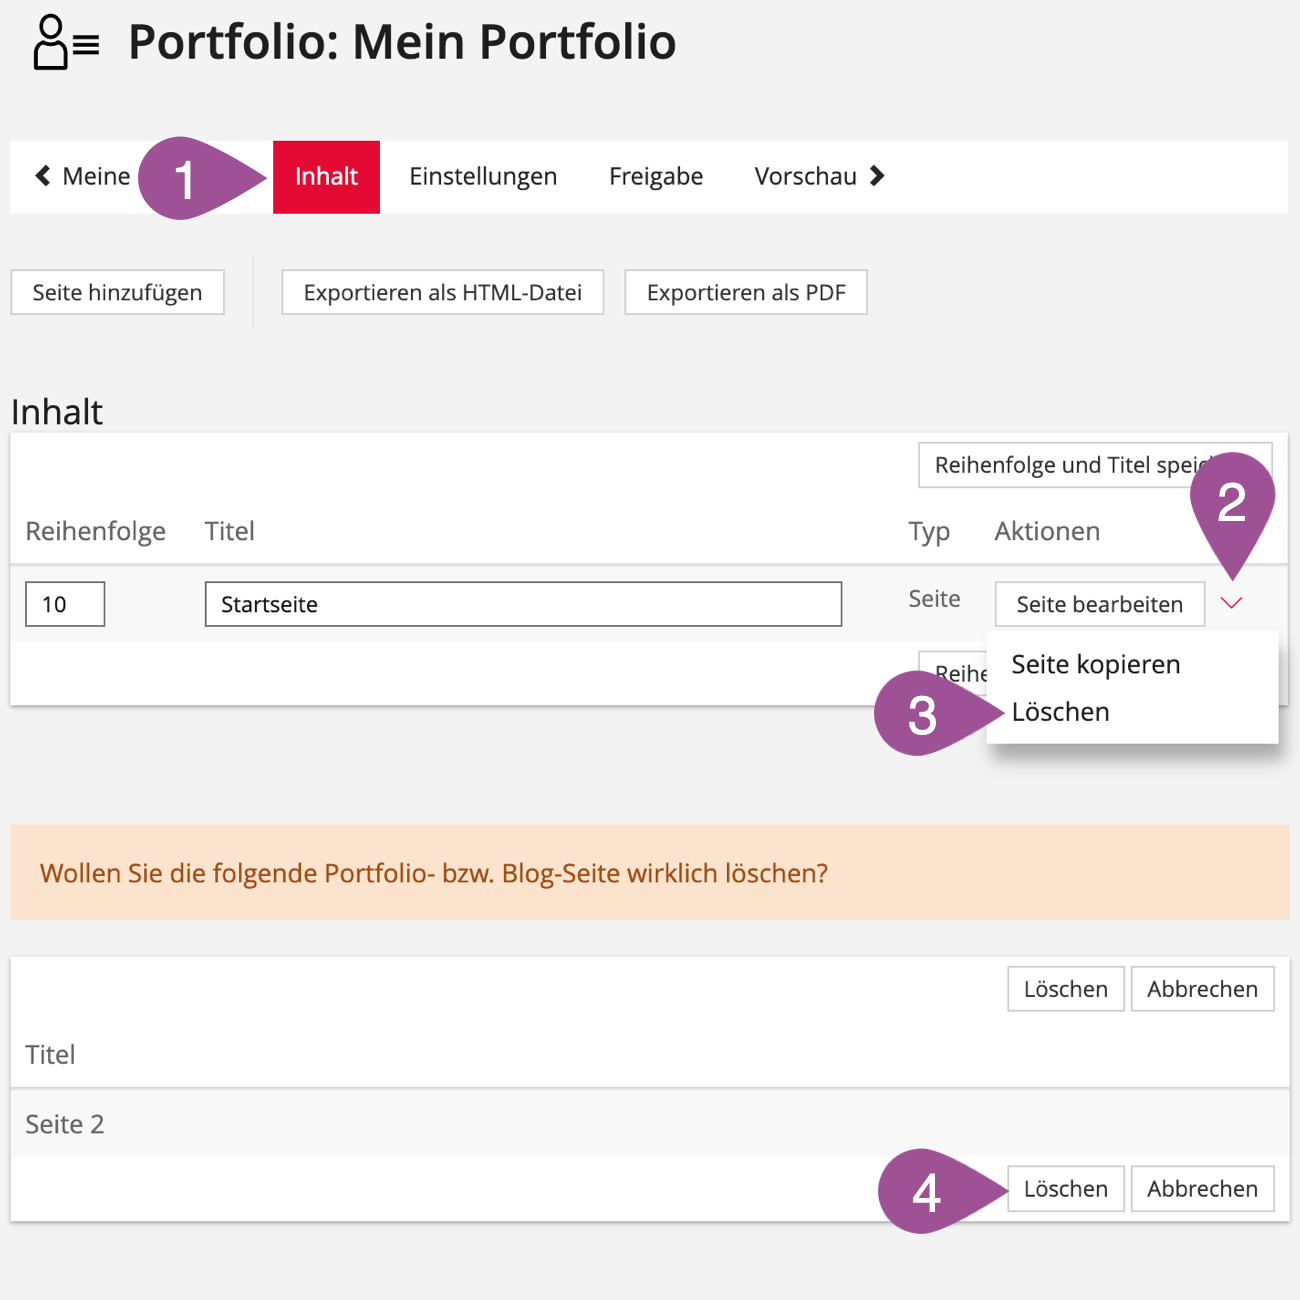The width and height of the screenshot is (1300, 1300).
Task: Cancel with the Abbrechen button below Seite 2
Action: (1202, 1189)
